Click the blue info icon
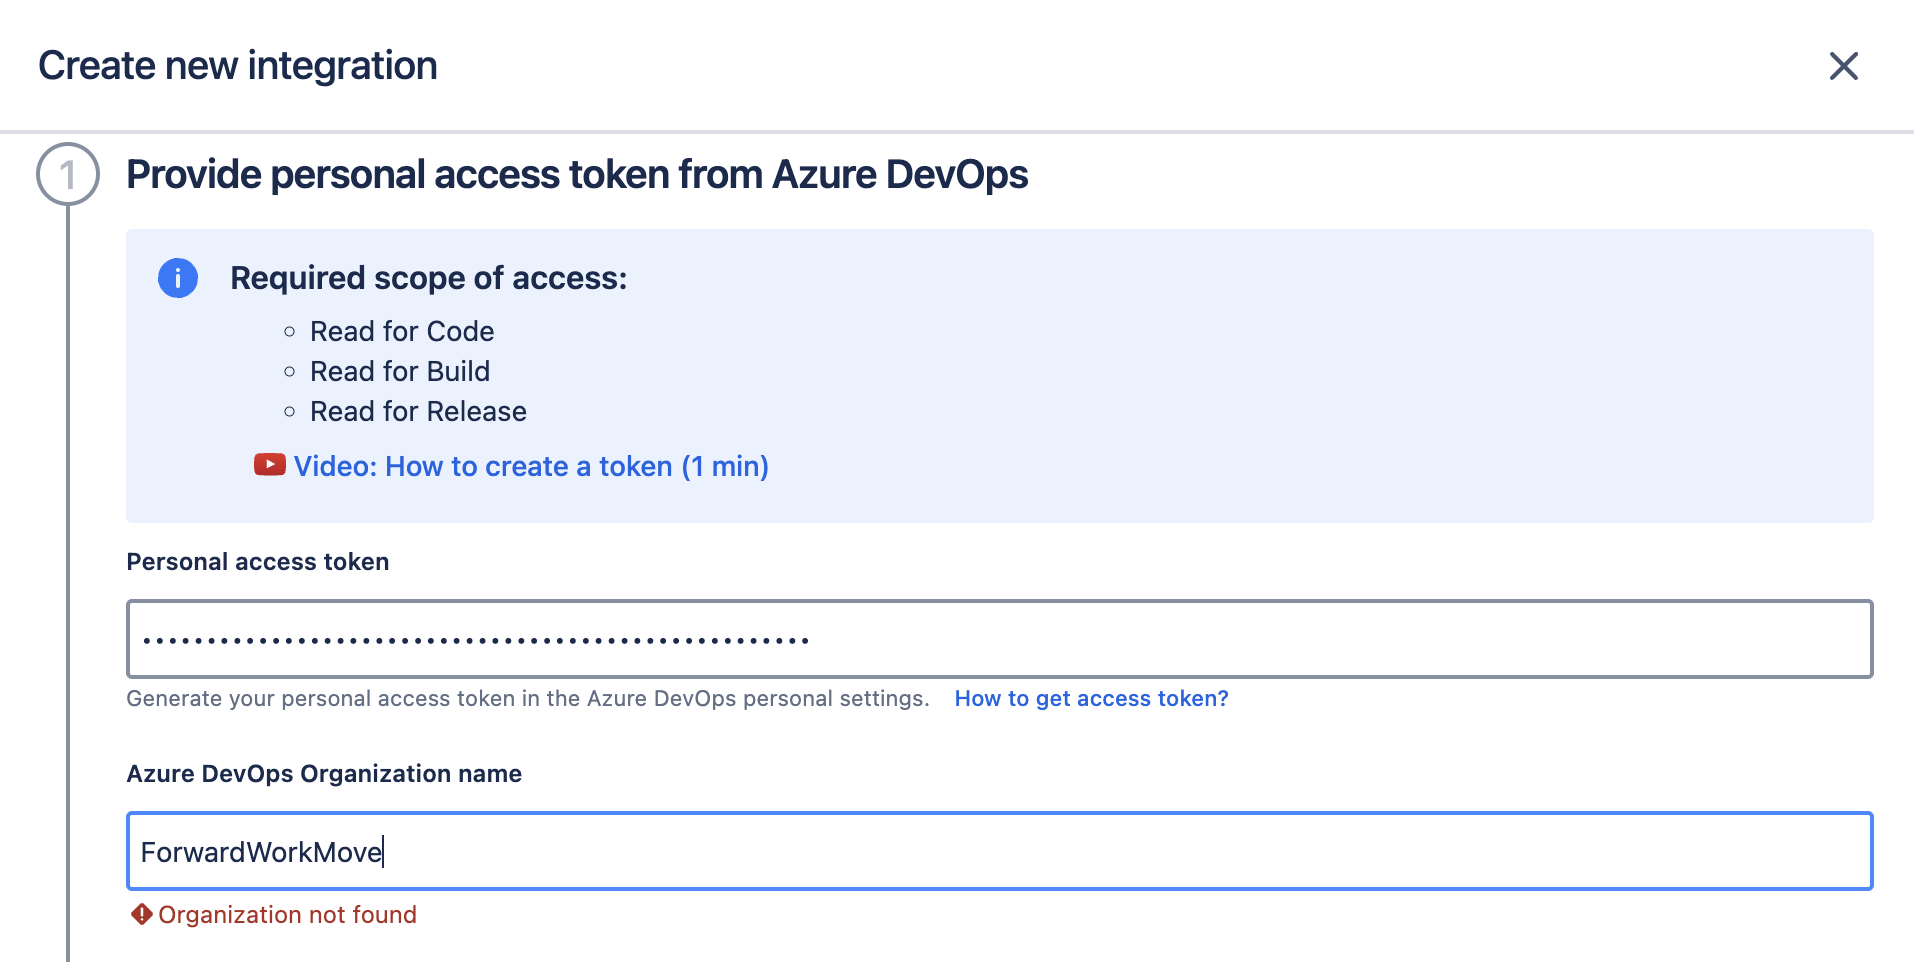Screen dimensions: 1914x962 click(178, 278)
